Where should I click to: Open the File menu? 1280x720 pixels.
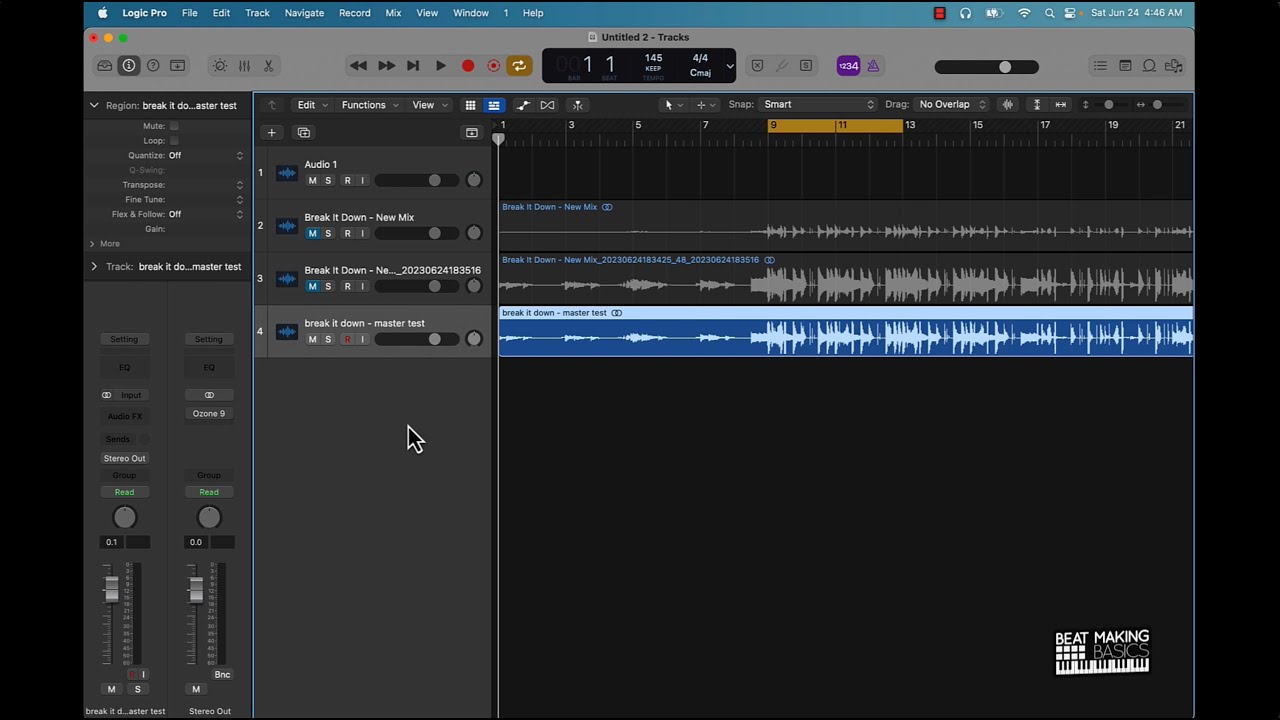189,13
